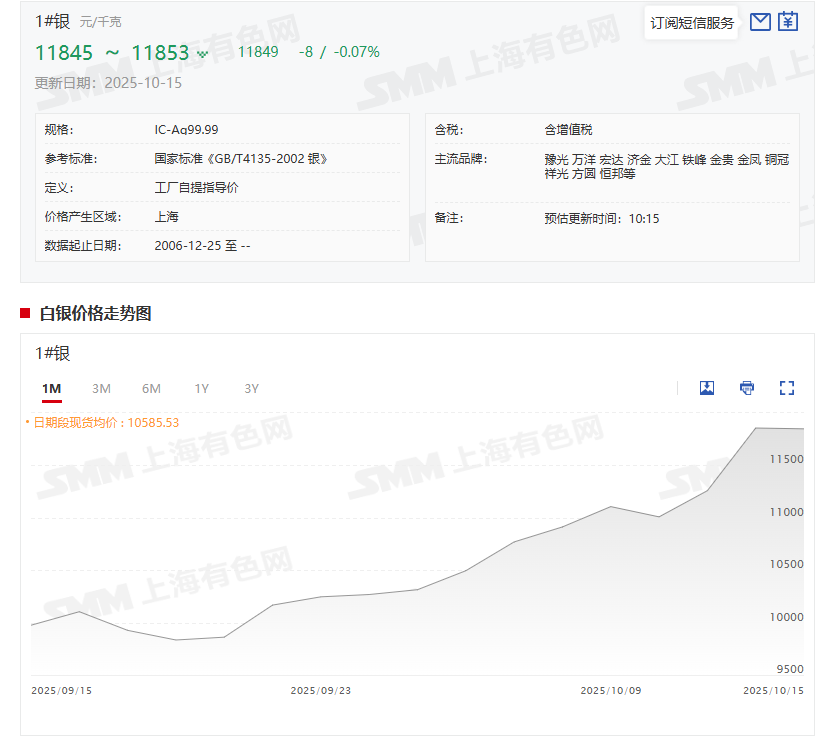Click the 1#银 chart title
820x741 pixels.
click(x=53, y=353)
